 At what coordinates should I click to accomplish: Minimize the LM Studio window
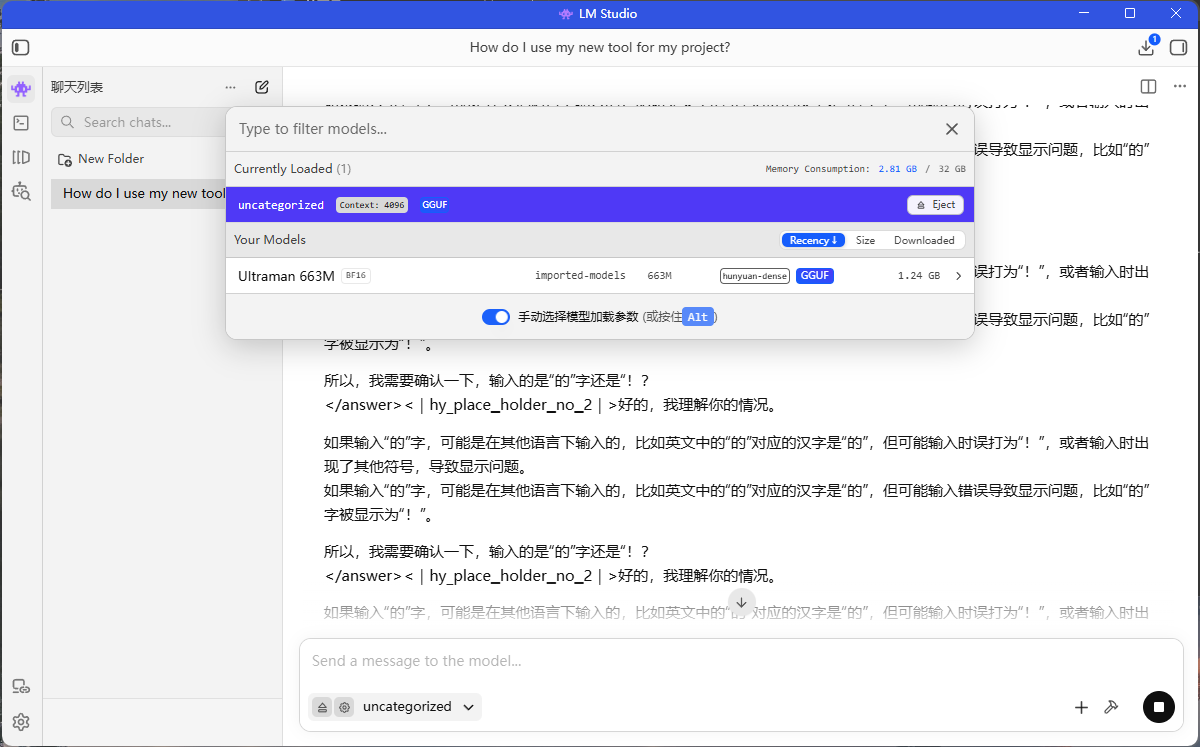click(1084, 14)
